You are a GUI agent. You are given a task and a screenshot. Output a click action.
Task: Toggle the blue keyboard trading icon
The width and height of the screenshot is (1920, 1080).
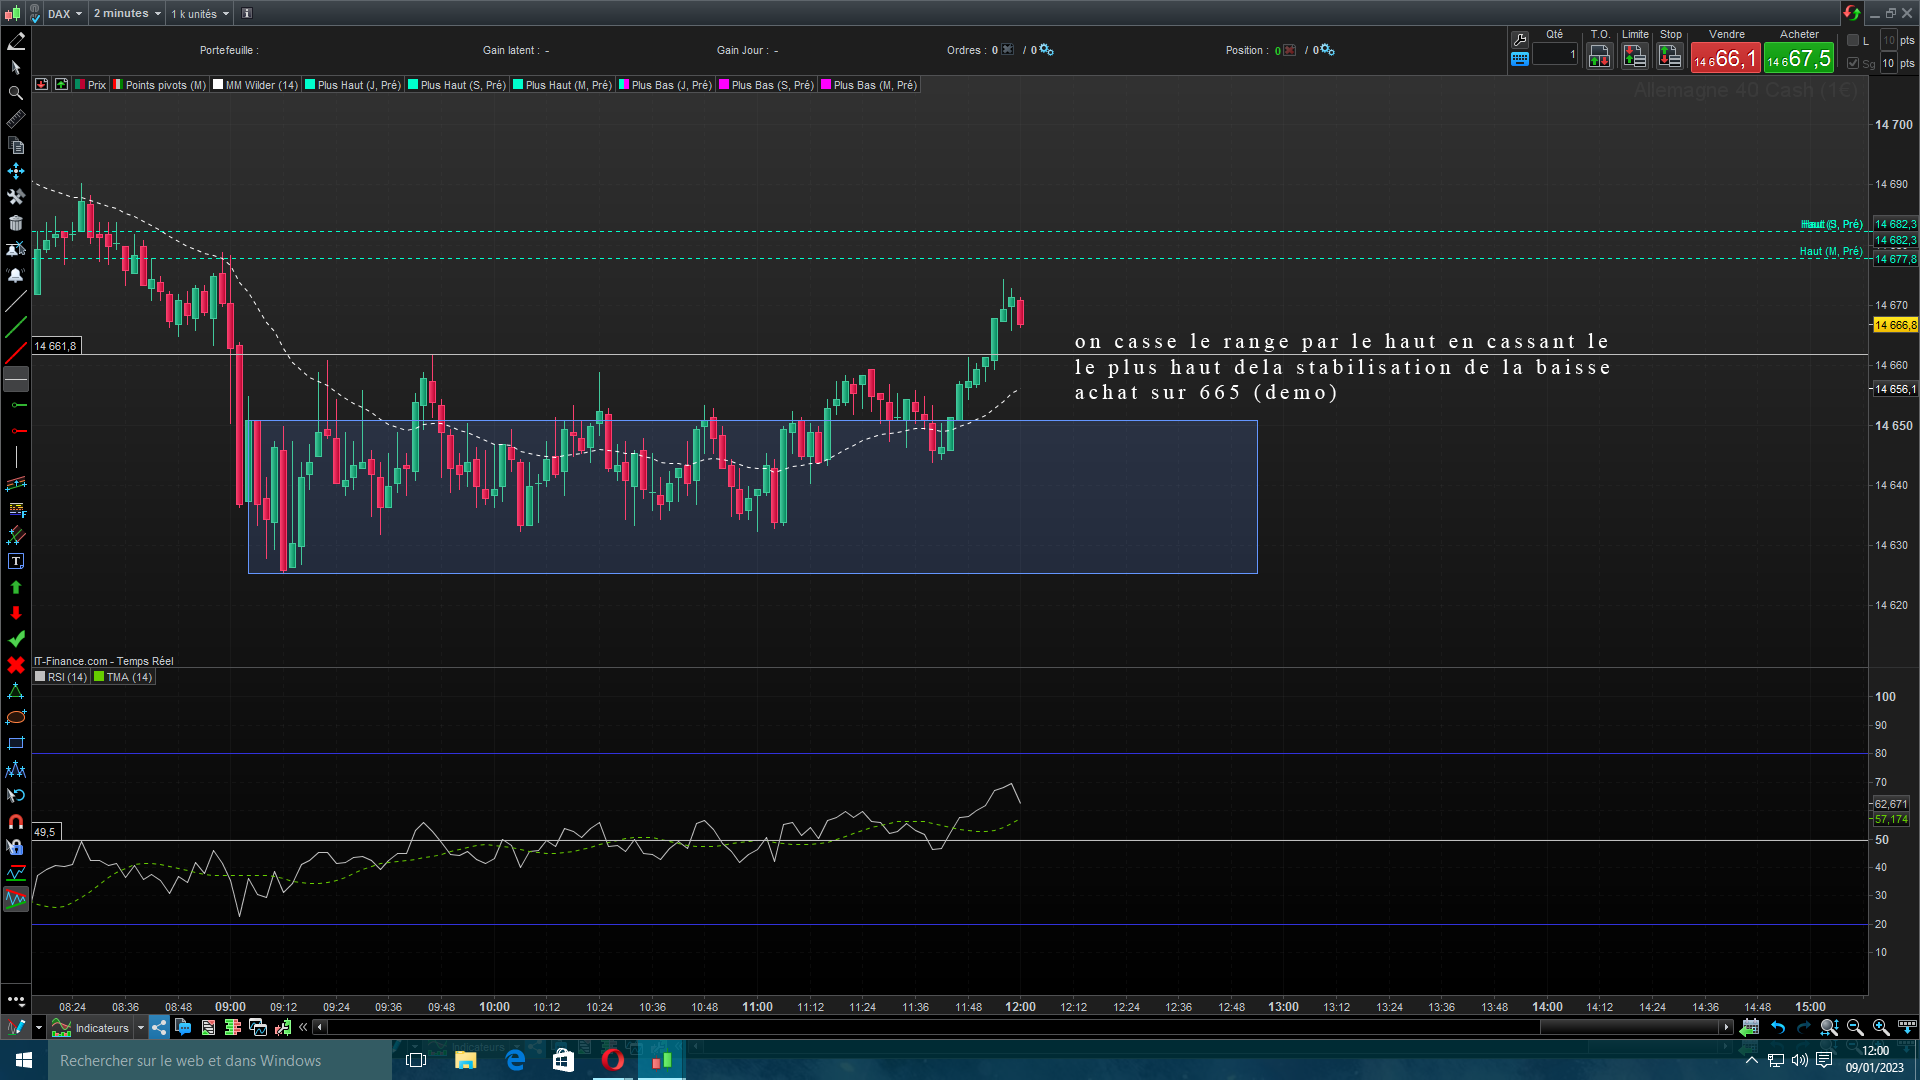(1520, 59)
